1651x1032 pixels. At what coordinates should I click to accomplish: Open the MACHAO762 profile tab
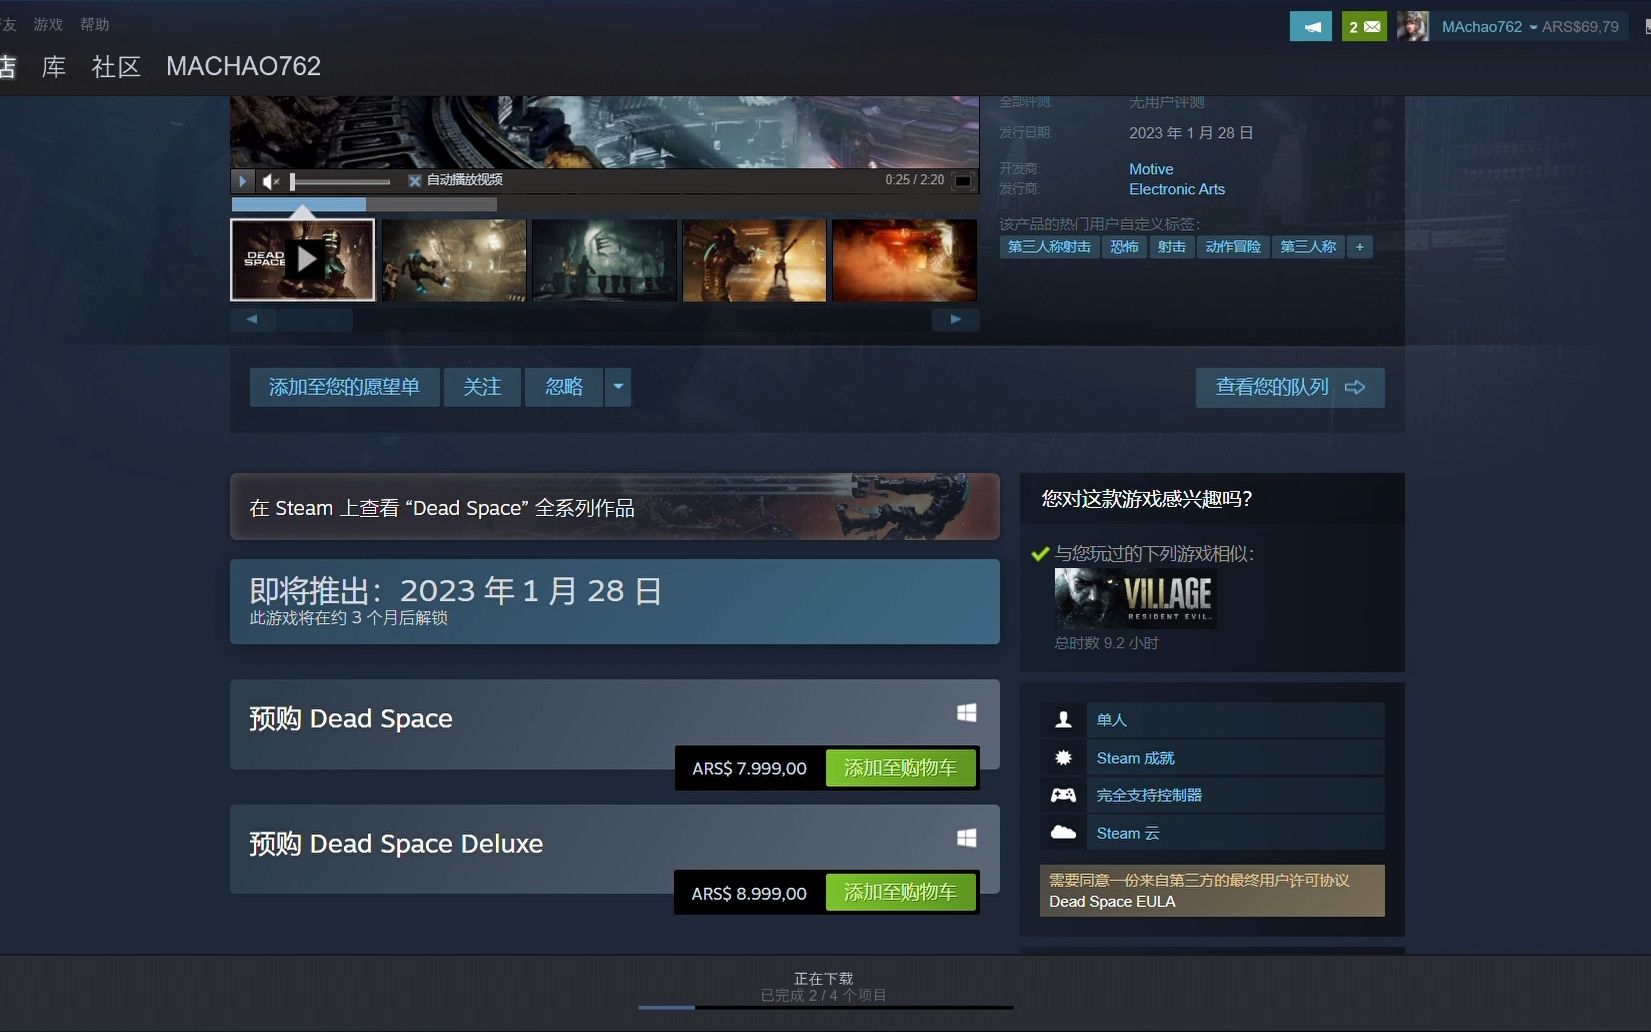click(x=243, y=67)
